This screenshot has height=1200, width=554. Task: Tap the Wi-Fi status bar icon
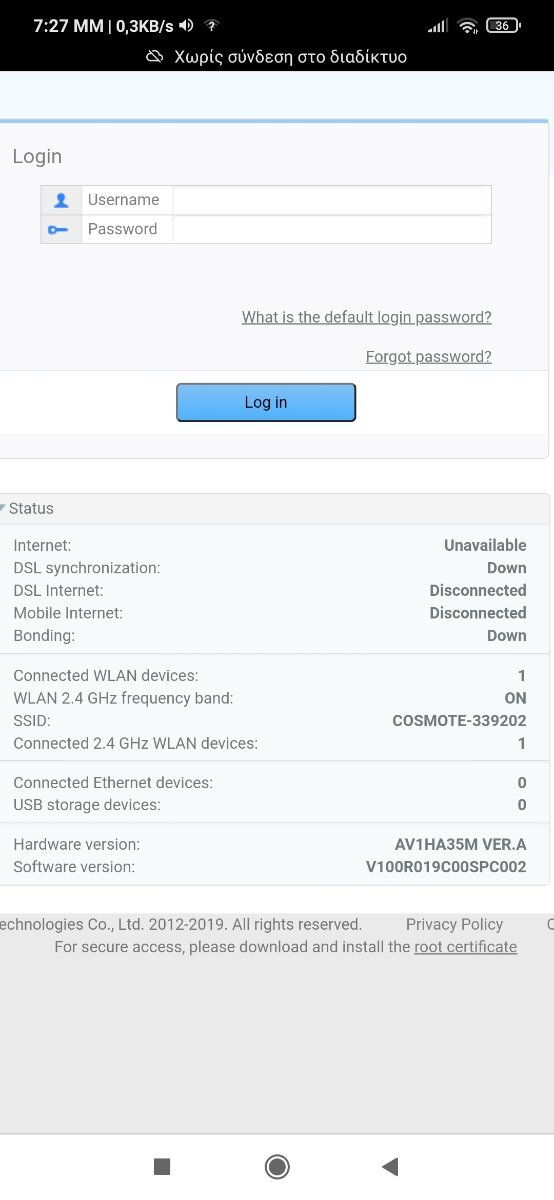point(468,26)
